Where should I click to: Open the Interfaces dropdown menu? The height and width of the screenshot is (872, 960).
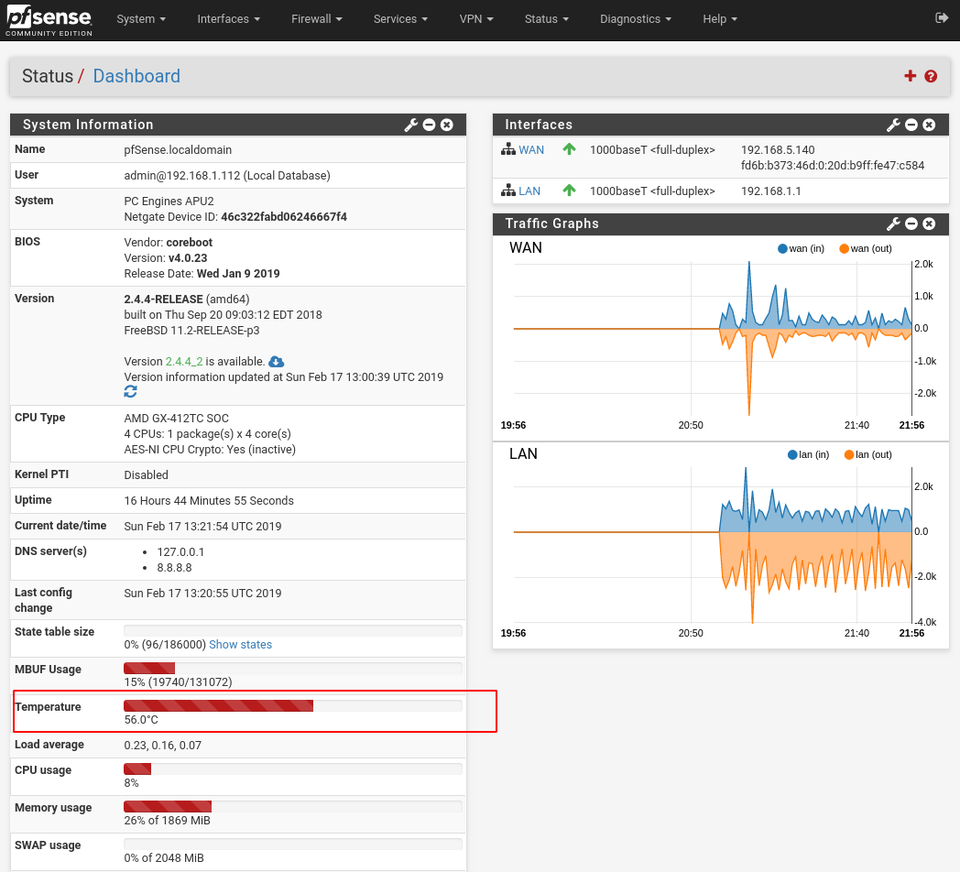coord(228,19)
